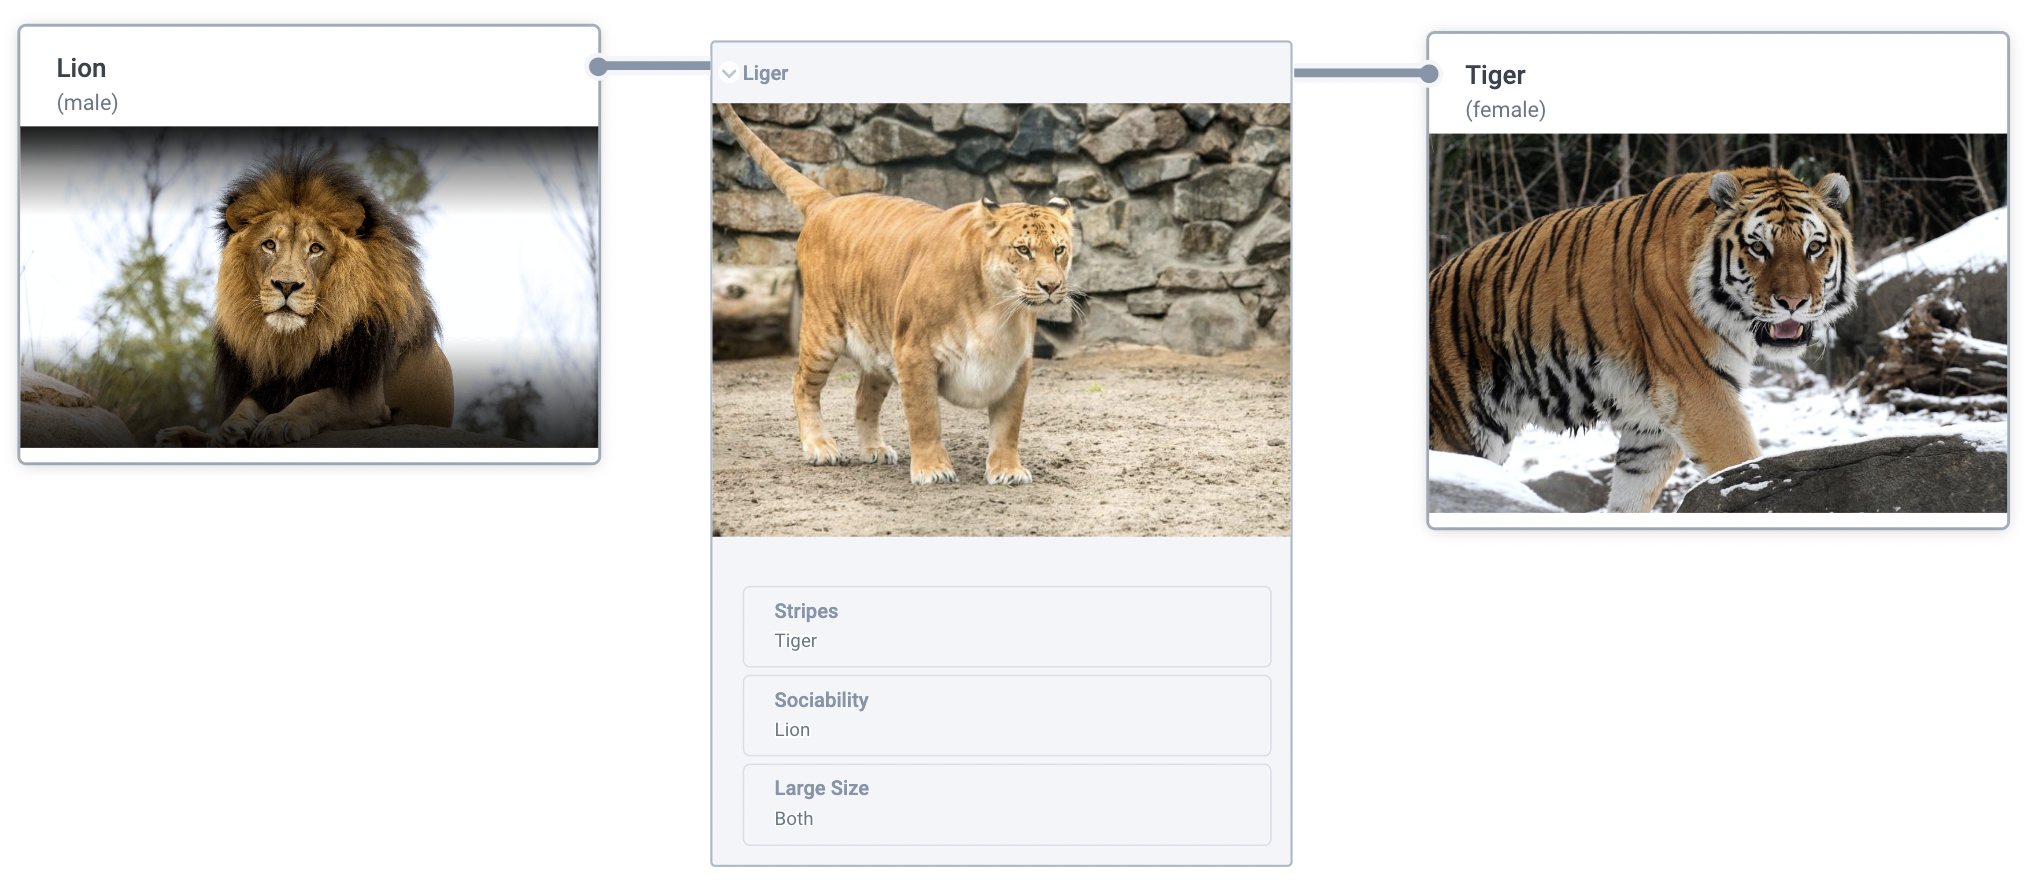Screen dimensions: 2030x894
Task: Click the "(female)" subtitle text
Action: pos(1505,109)
